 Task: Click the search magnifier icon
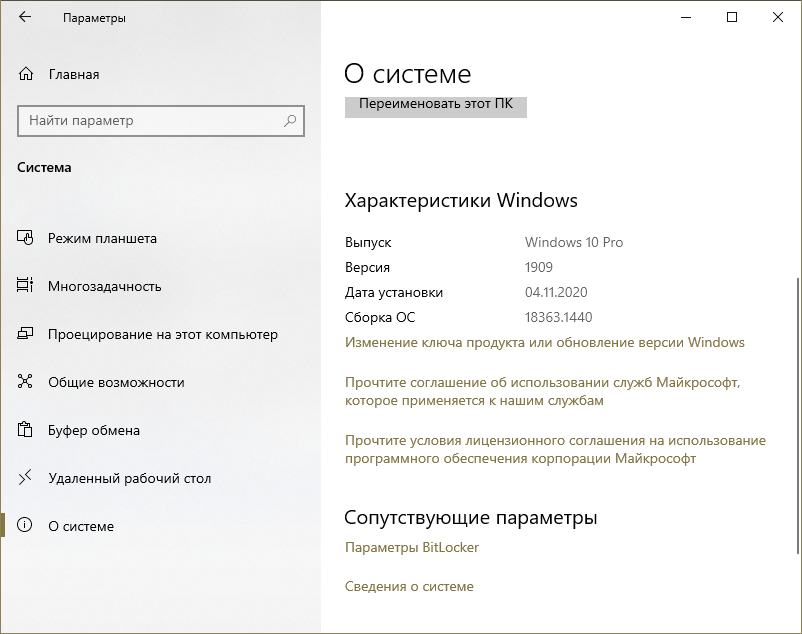[290, 121]
